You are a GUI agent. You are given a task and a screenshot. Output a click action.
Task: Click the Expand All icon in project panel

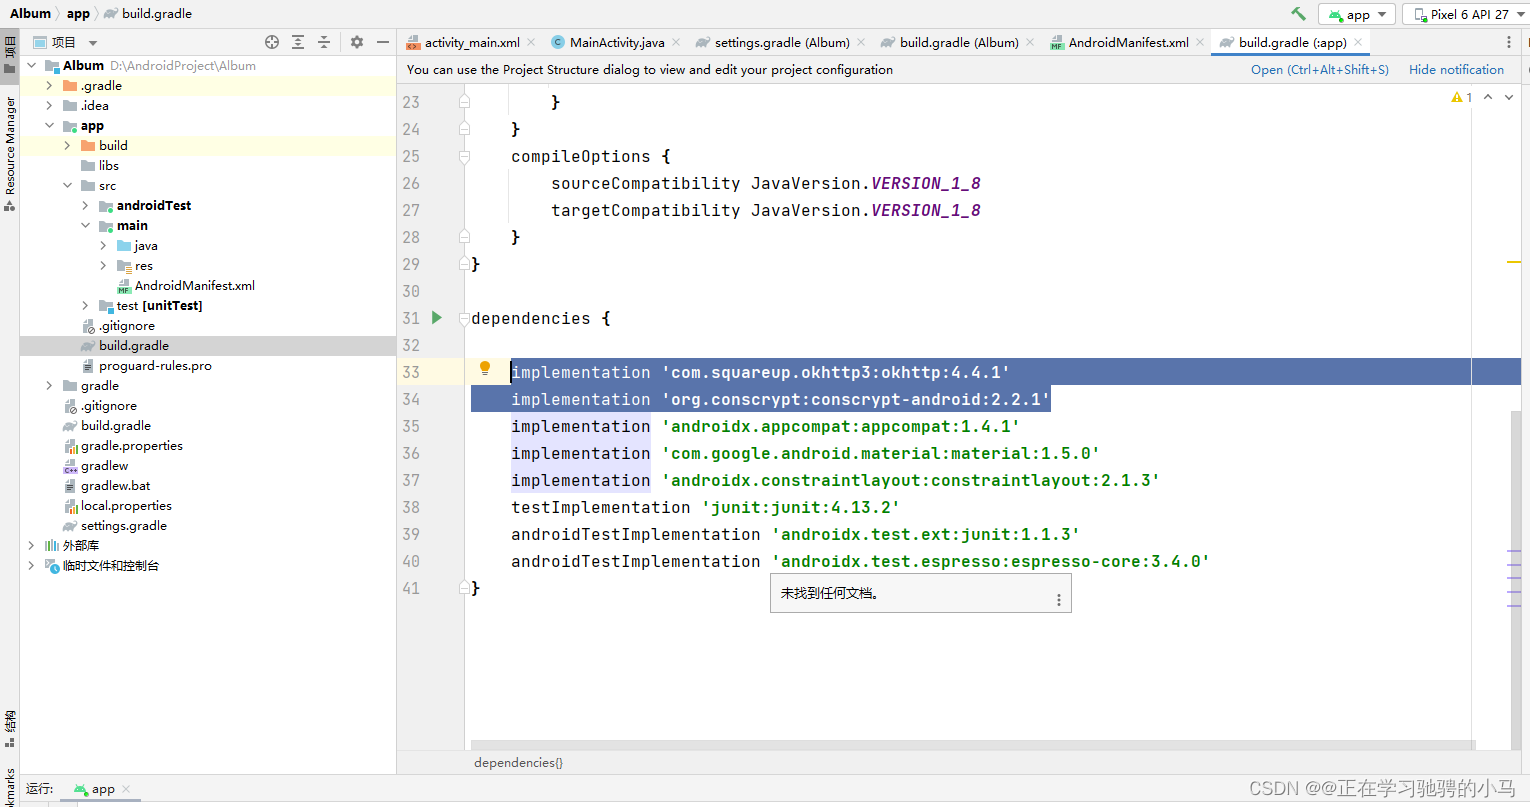298,42
